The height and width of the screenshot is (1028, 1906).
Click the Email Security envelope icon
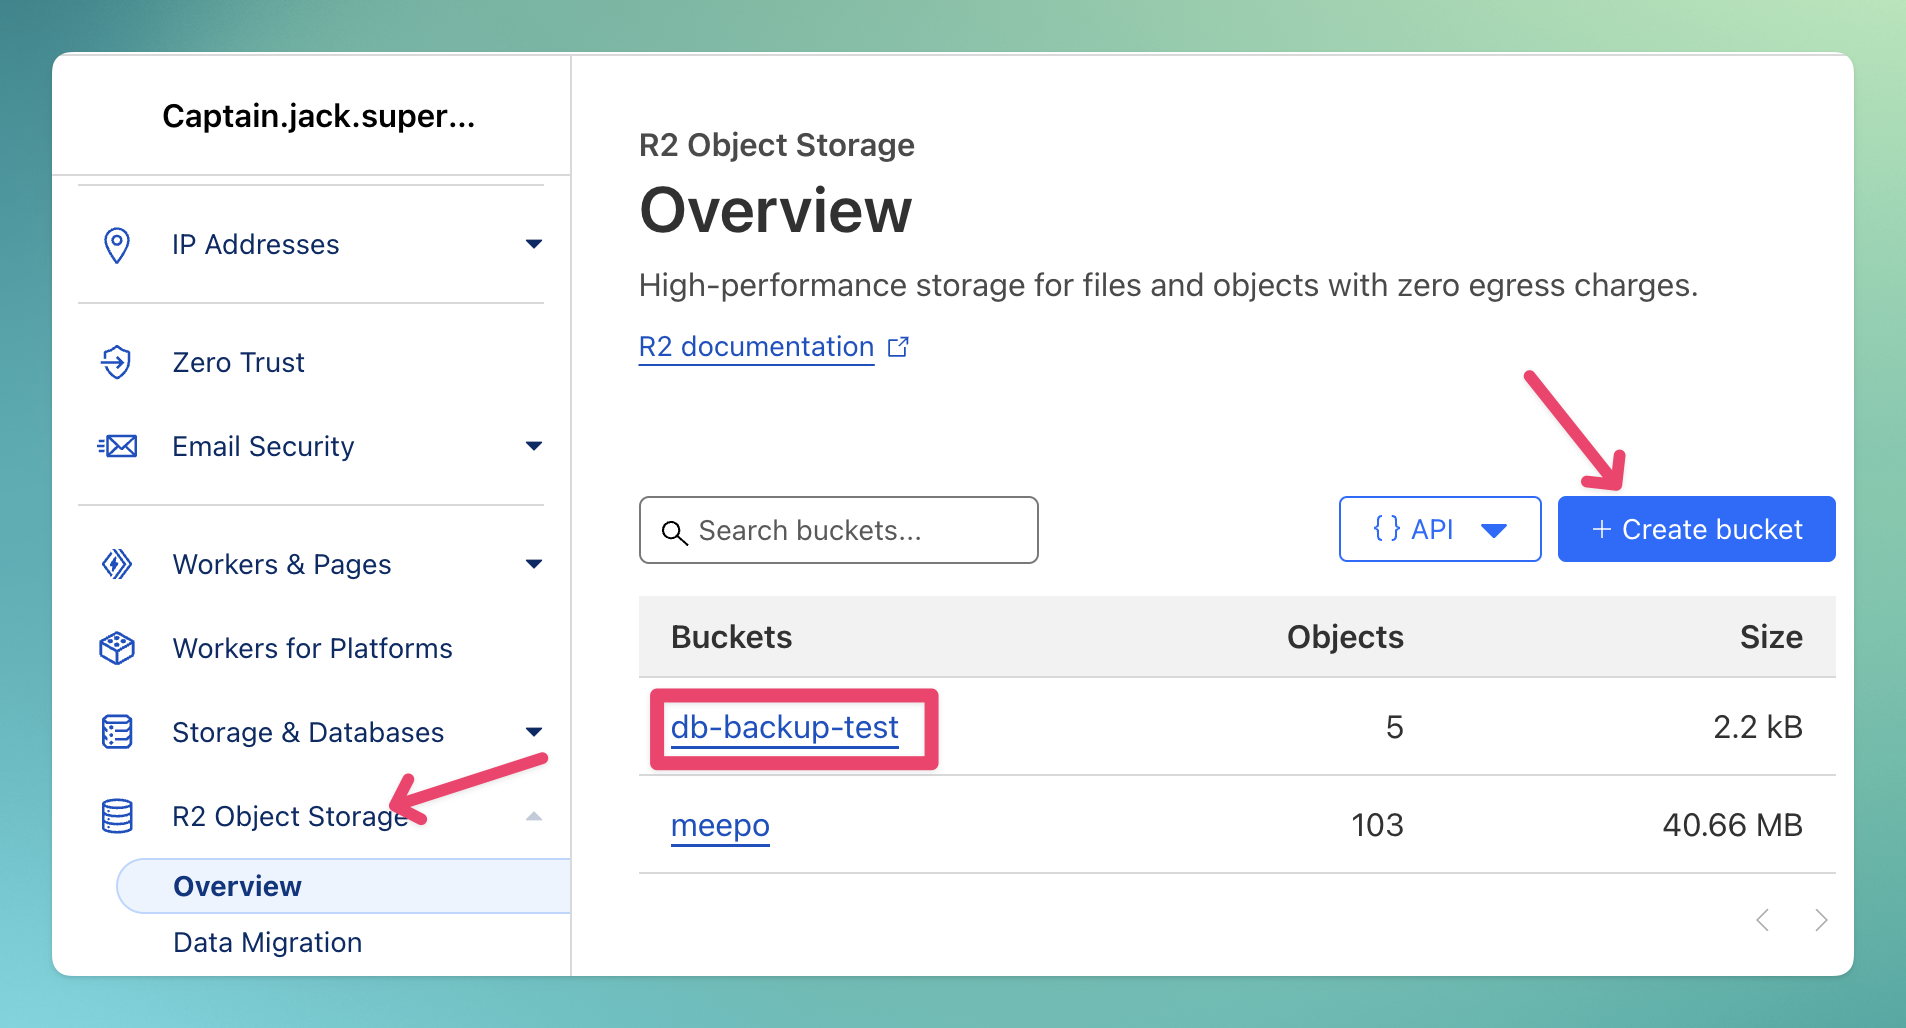click(117, 446)
